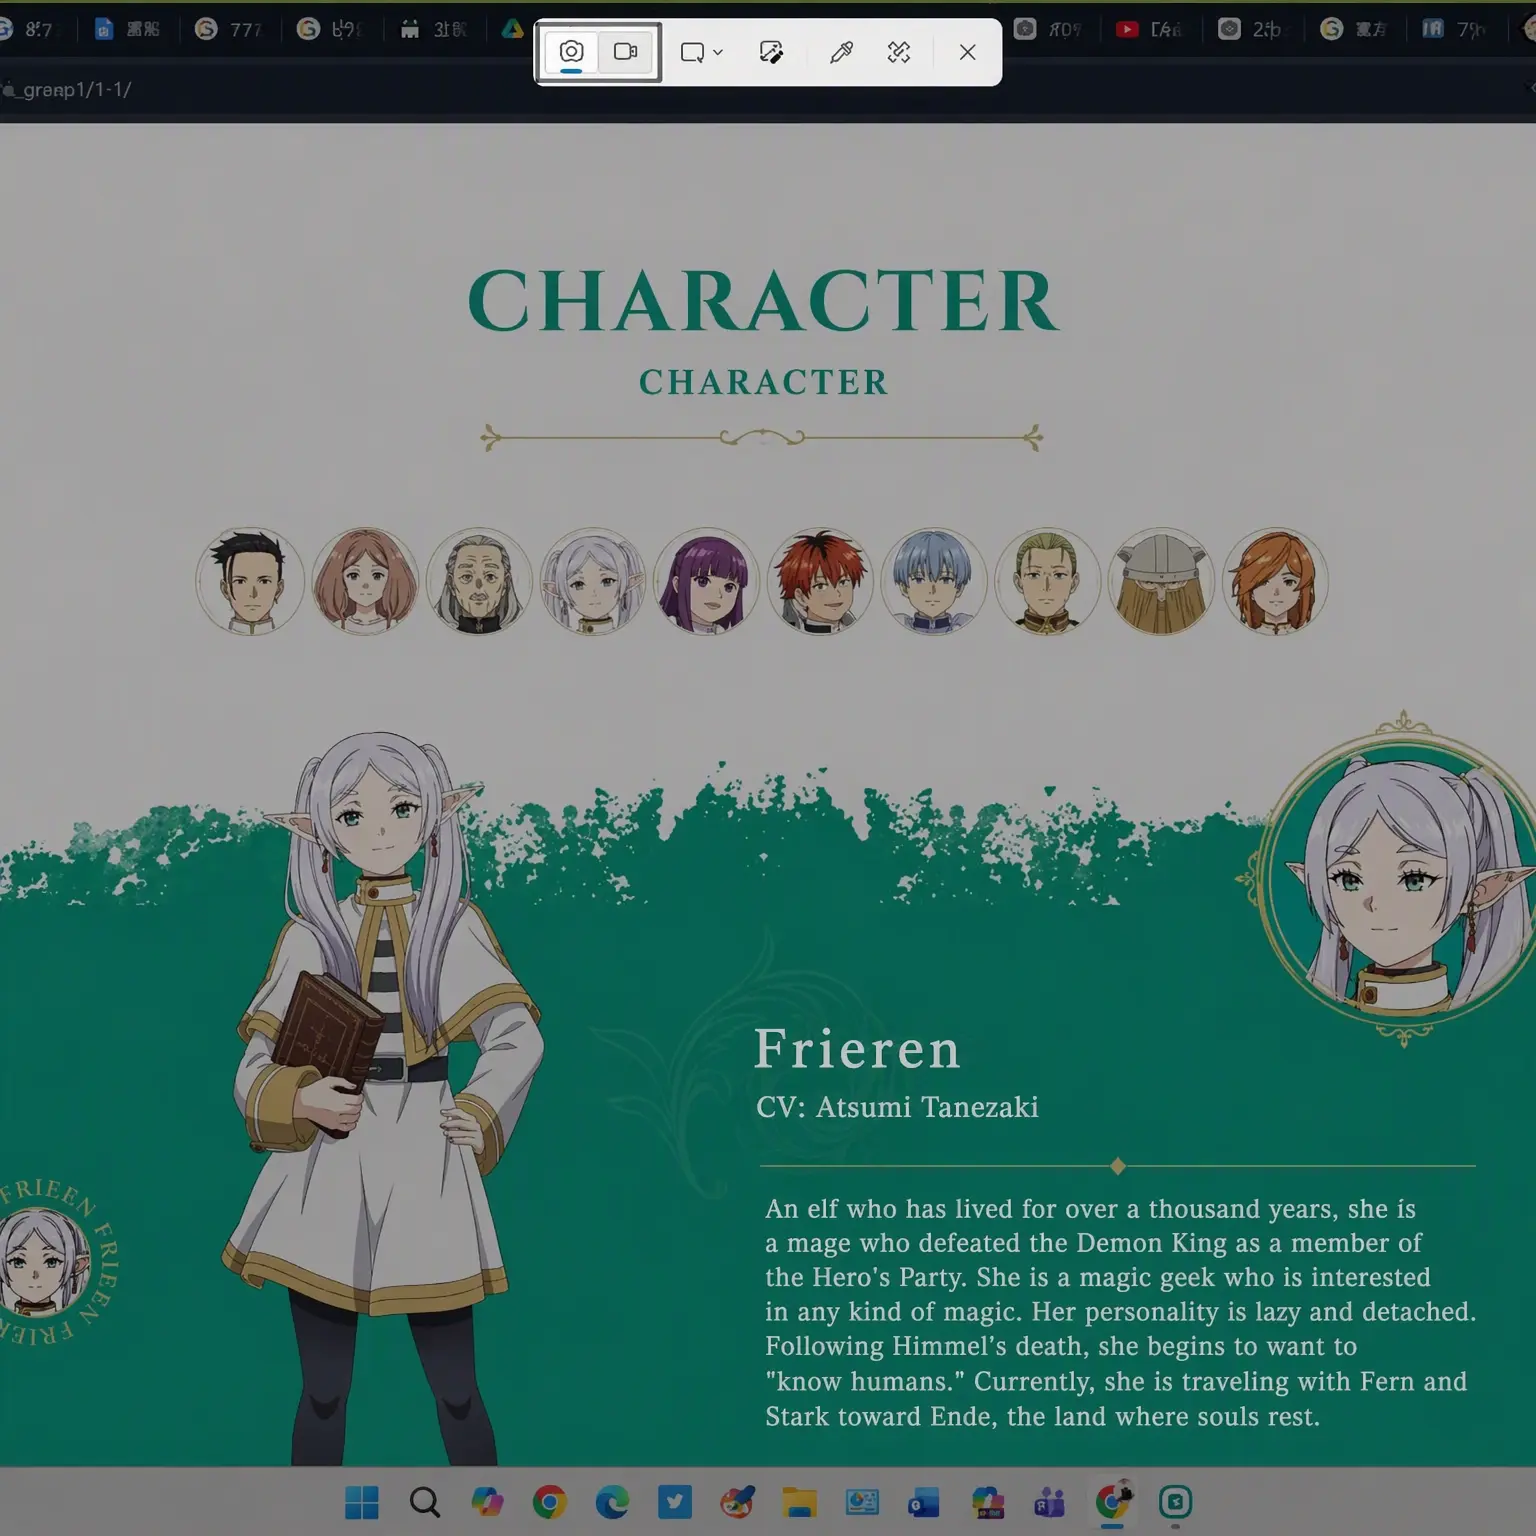The width and height of the screenshot is (1536, 1536).
Task: Select the purple-haired girl character portrait
Action: pyautogui.click(x=707, y=581)
